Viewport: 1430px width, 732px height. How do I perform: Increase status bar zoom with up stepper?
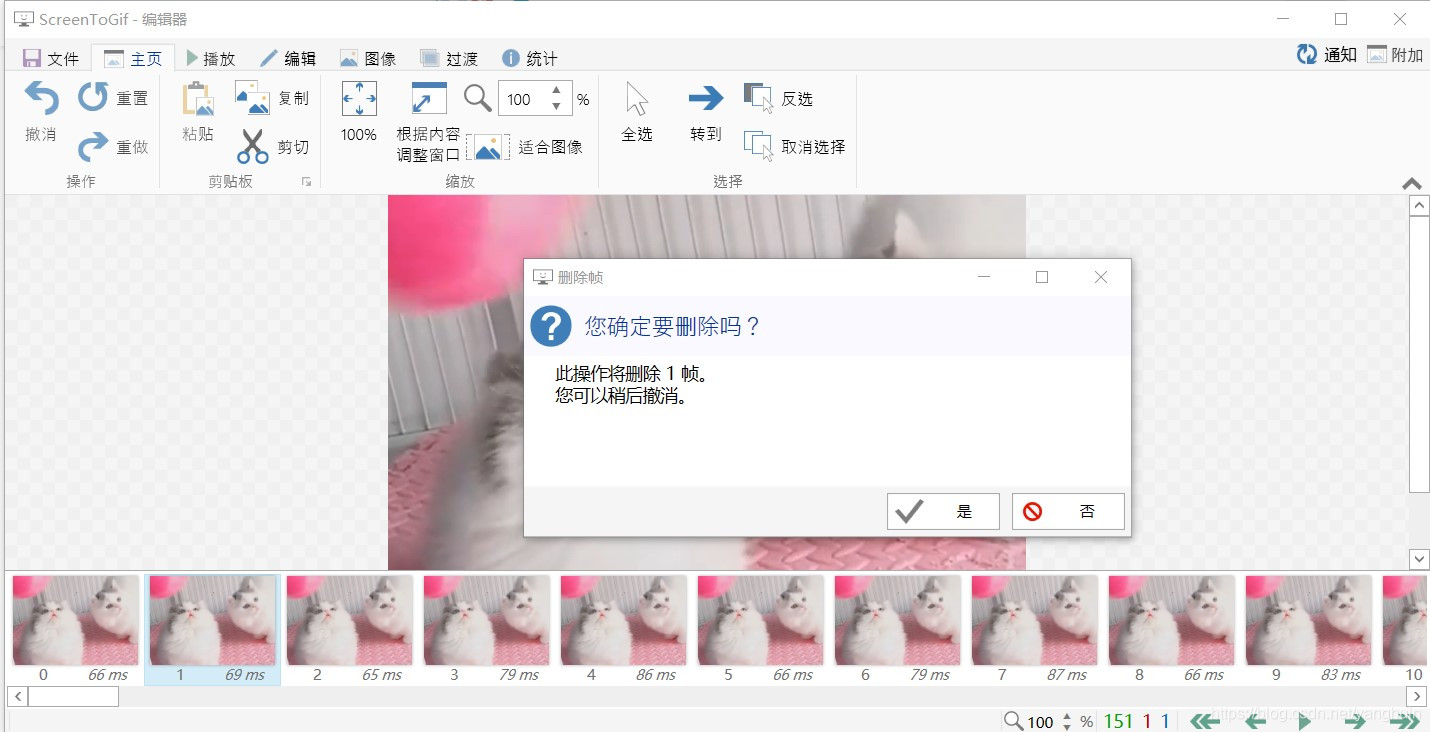(x=1067, y=716)
